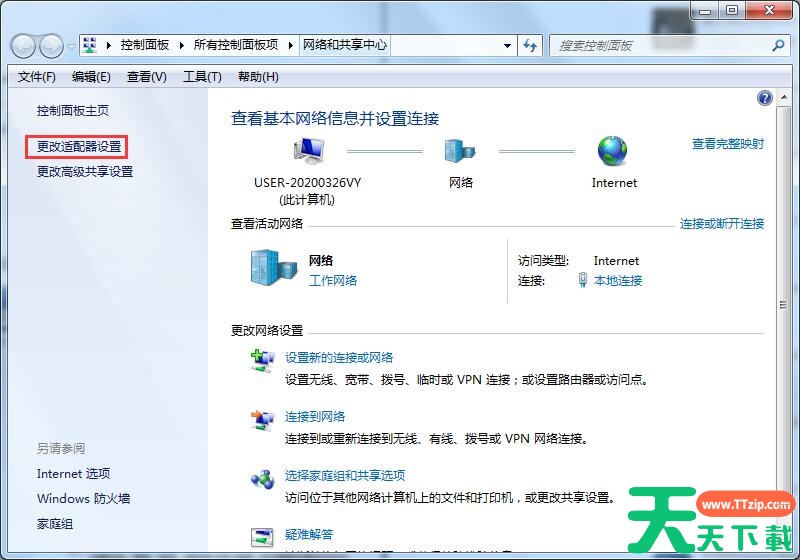The height and width of the screenshot is (560, 800).
Task: Click the 工作网络 network type link
Action: (333, 280)
